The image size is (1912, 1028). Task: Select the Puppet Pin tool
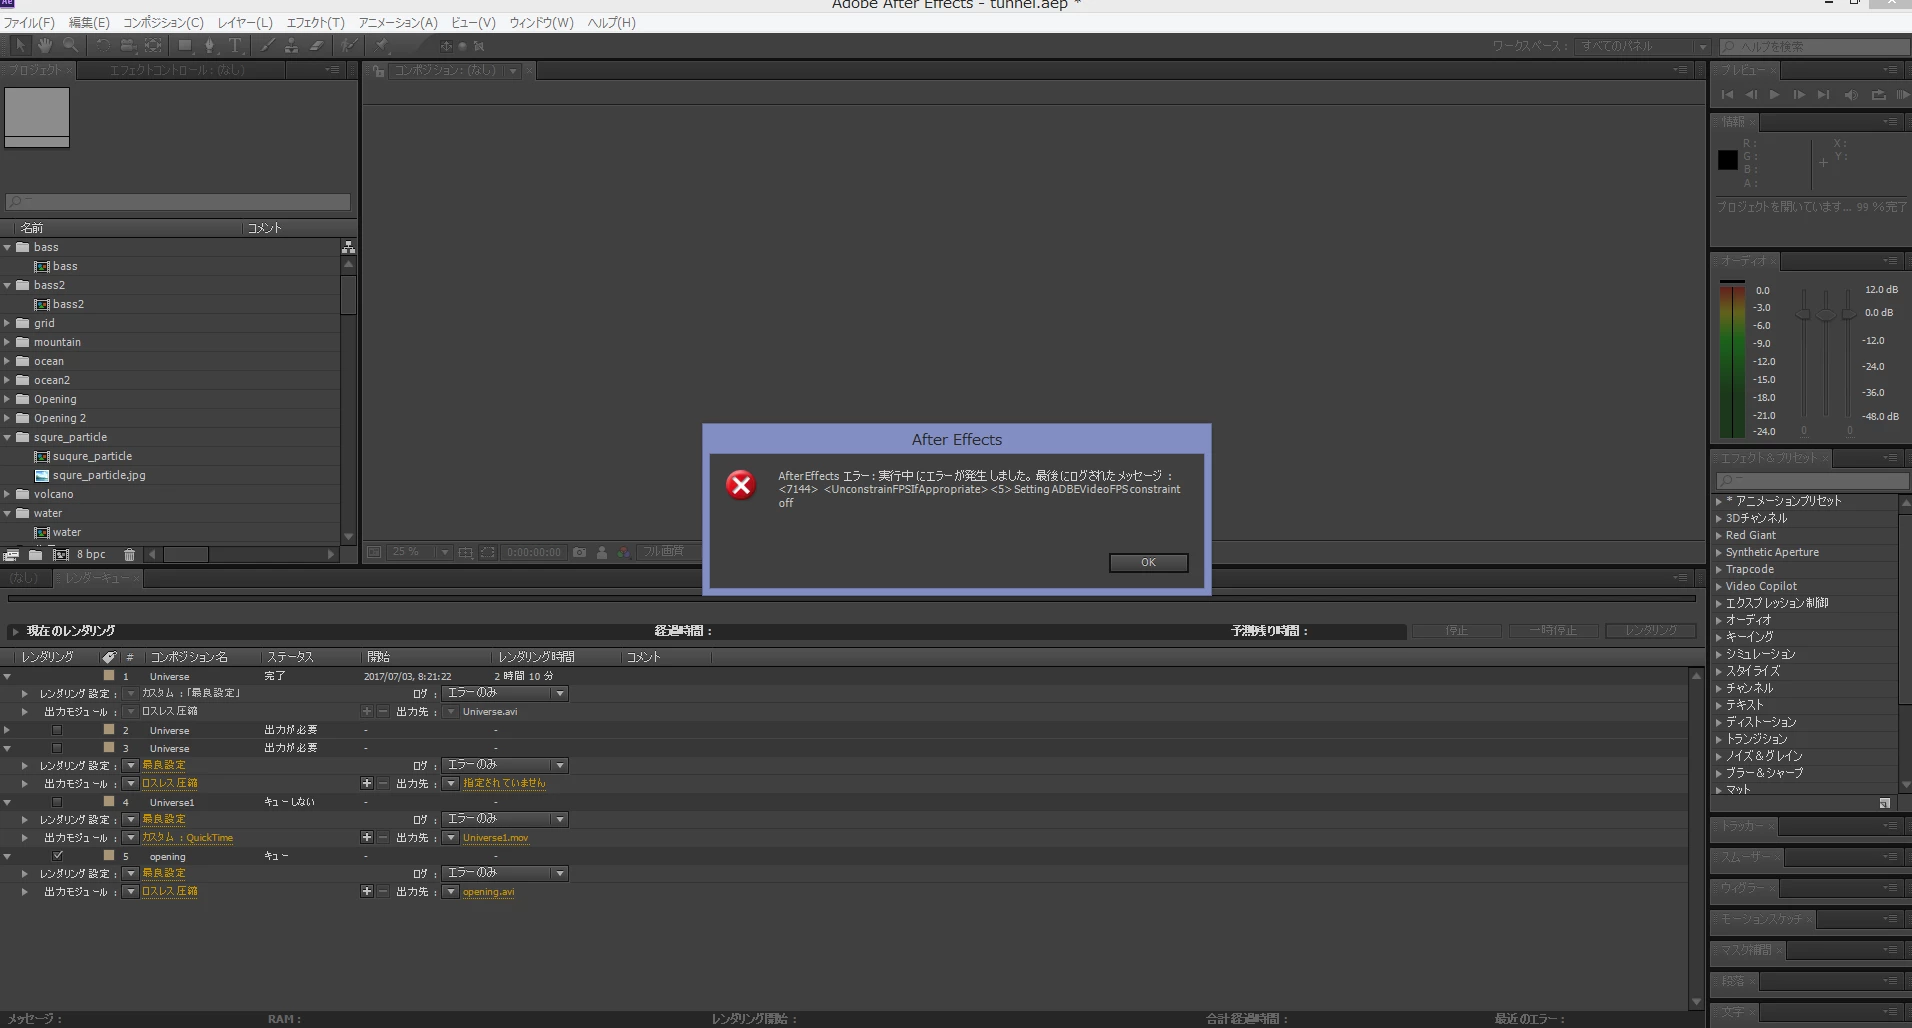382,45
